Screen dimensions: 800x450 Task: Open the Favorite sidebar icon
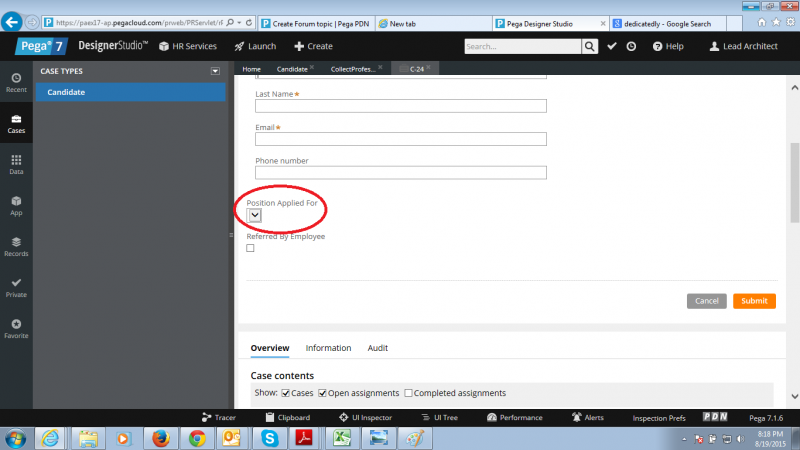(x=16, y=328)
